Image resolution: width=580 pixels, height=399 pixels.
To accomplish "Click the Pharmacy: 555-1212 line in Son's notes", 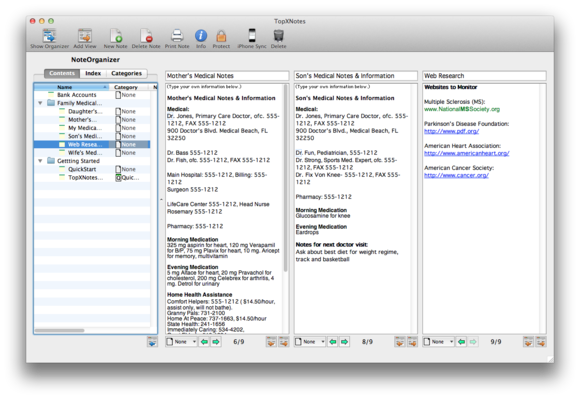I will click(324, 197).
